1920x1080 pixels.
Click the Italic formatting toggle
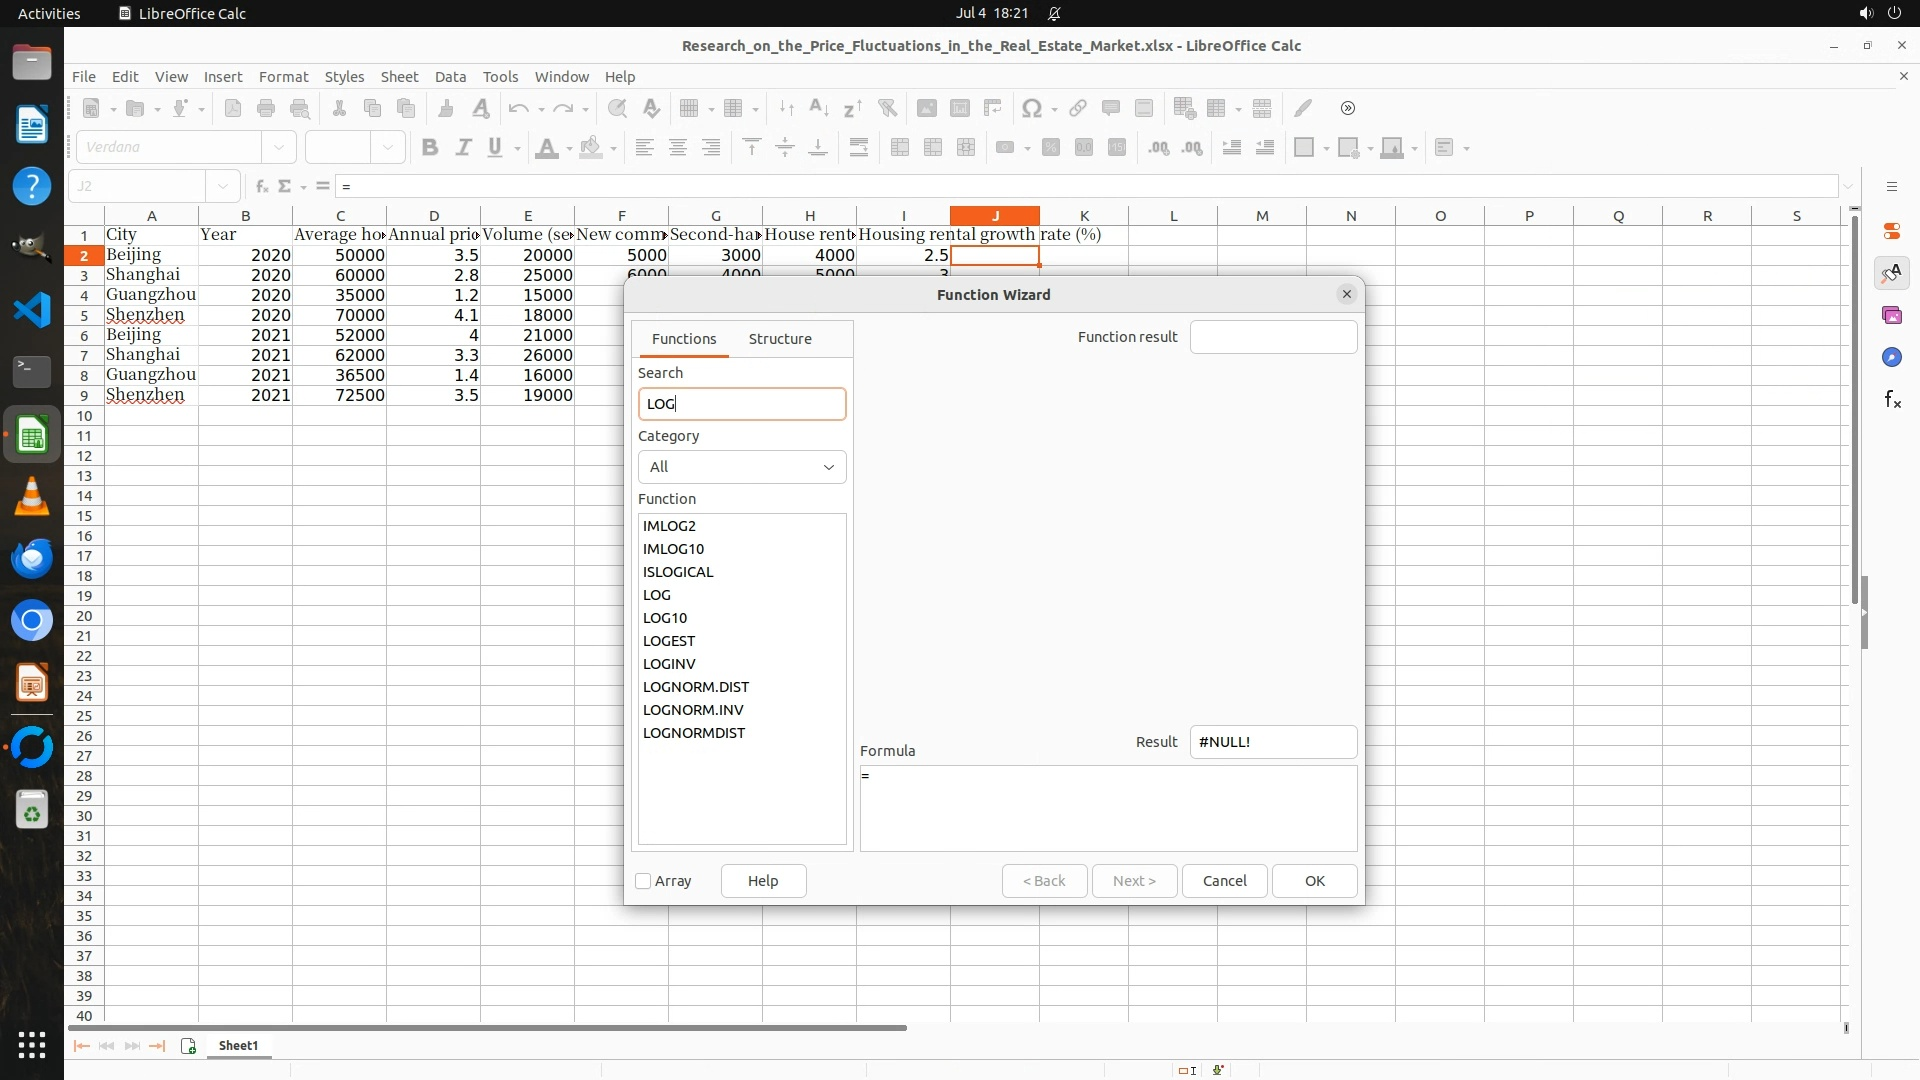[463, 148]
